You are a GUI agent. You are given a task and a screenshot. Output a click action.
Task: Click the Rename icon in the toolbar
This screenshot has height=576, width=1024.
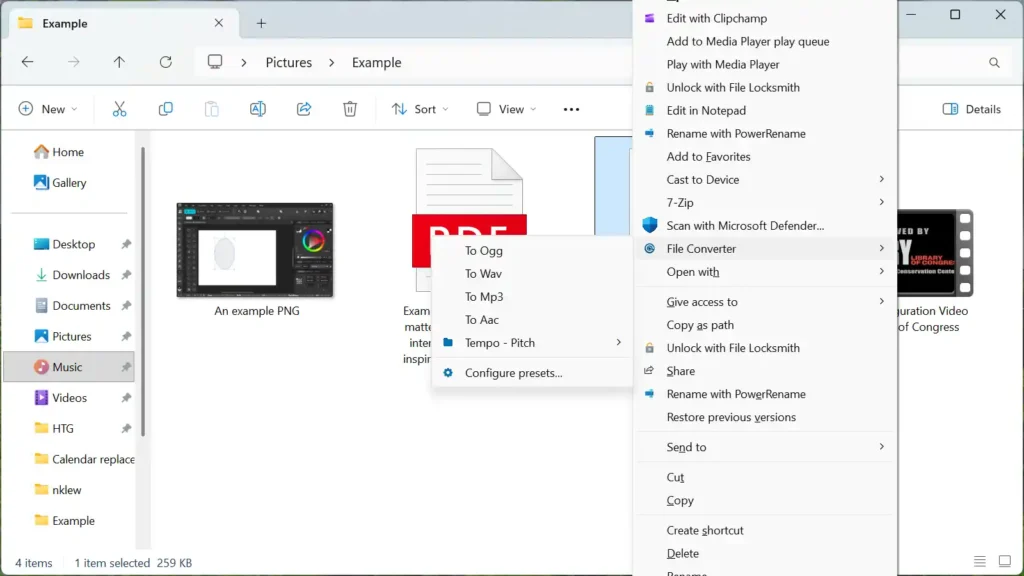tap(257, 109)
